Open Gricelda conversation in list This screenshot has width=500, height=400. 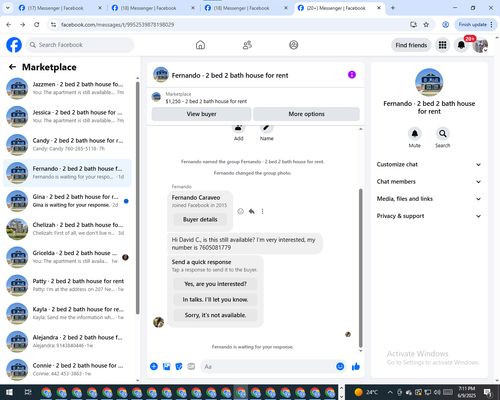67,257
